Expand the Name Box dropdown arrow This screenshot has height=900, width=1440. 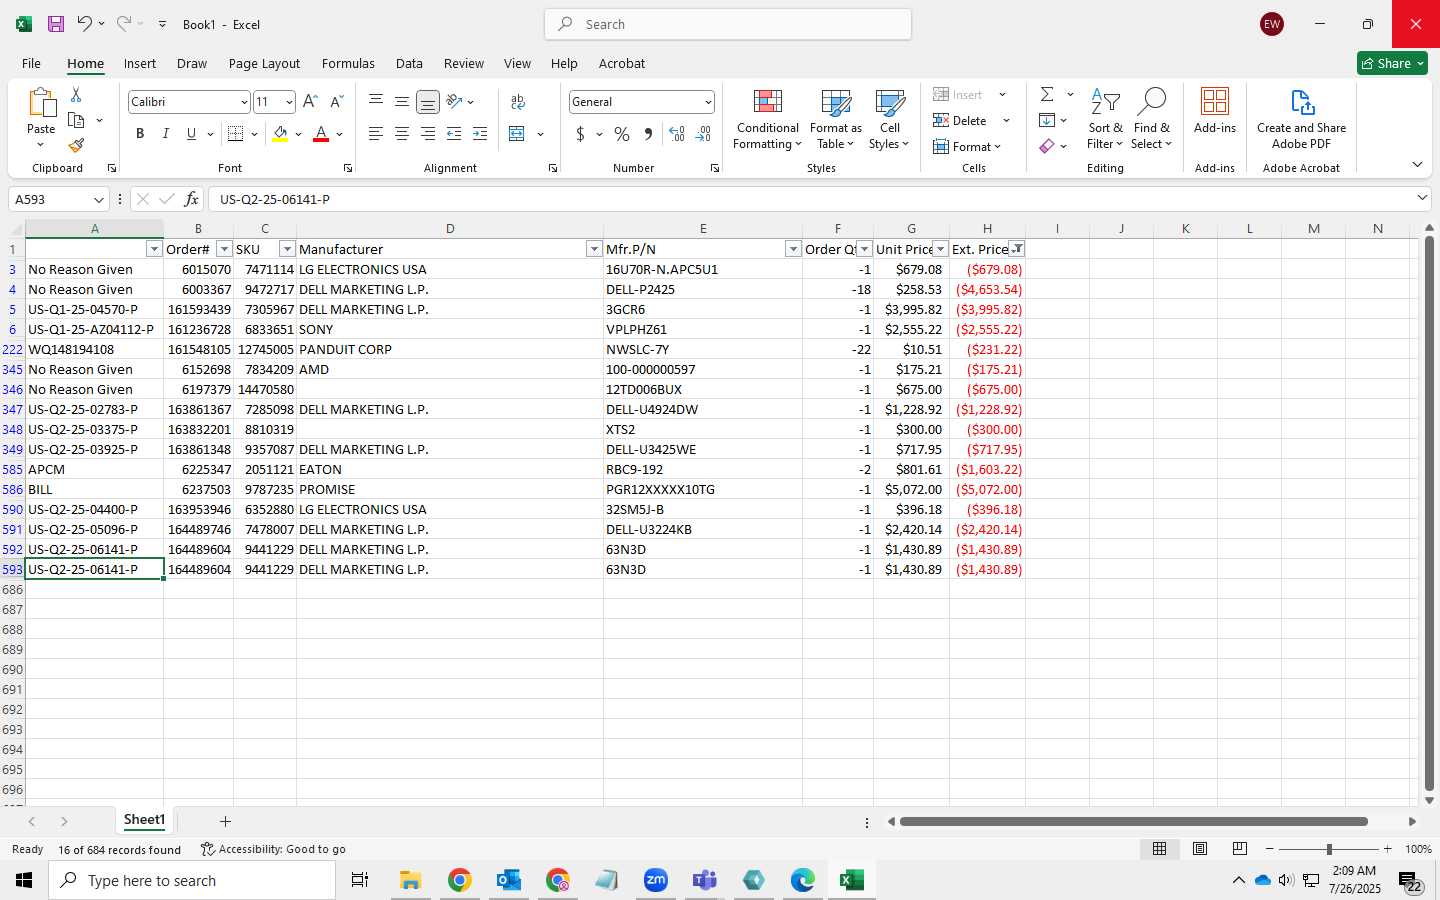[98, 200]
